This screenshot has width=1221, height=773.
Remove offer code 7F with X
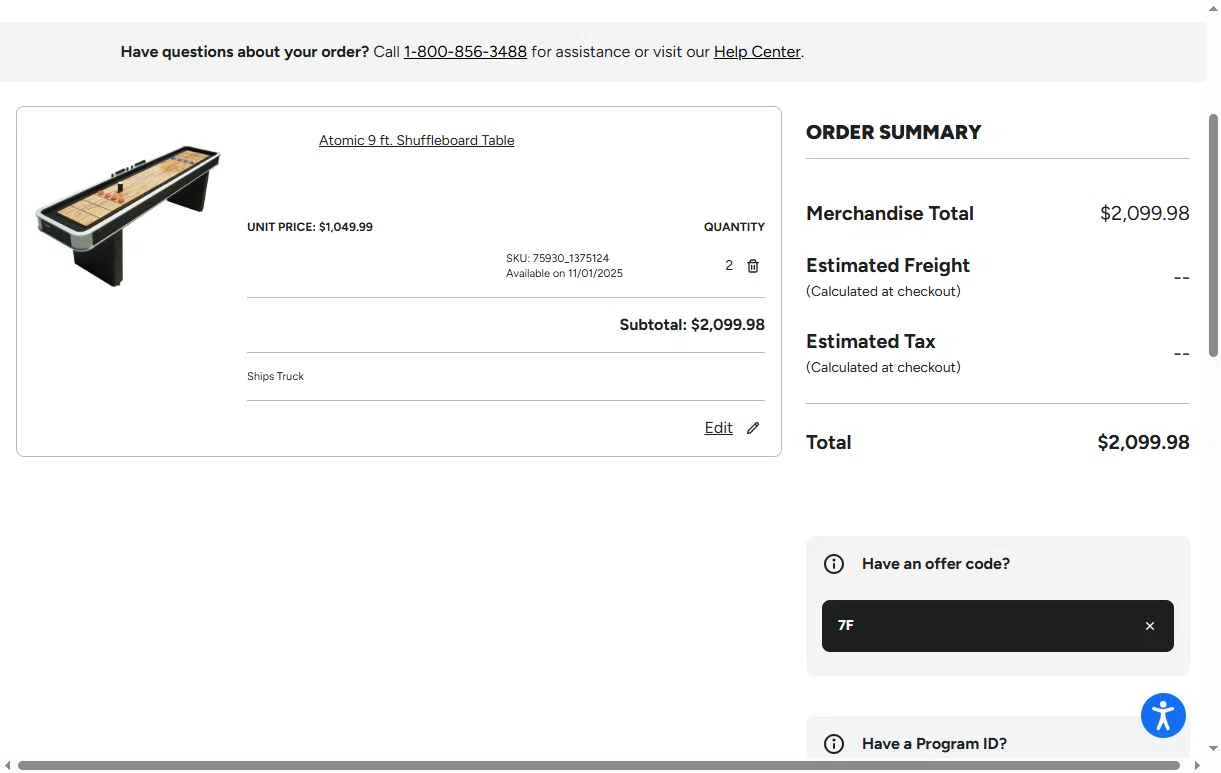tap(1150, 626)
